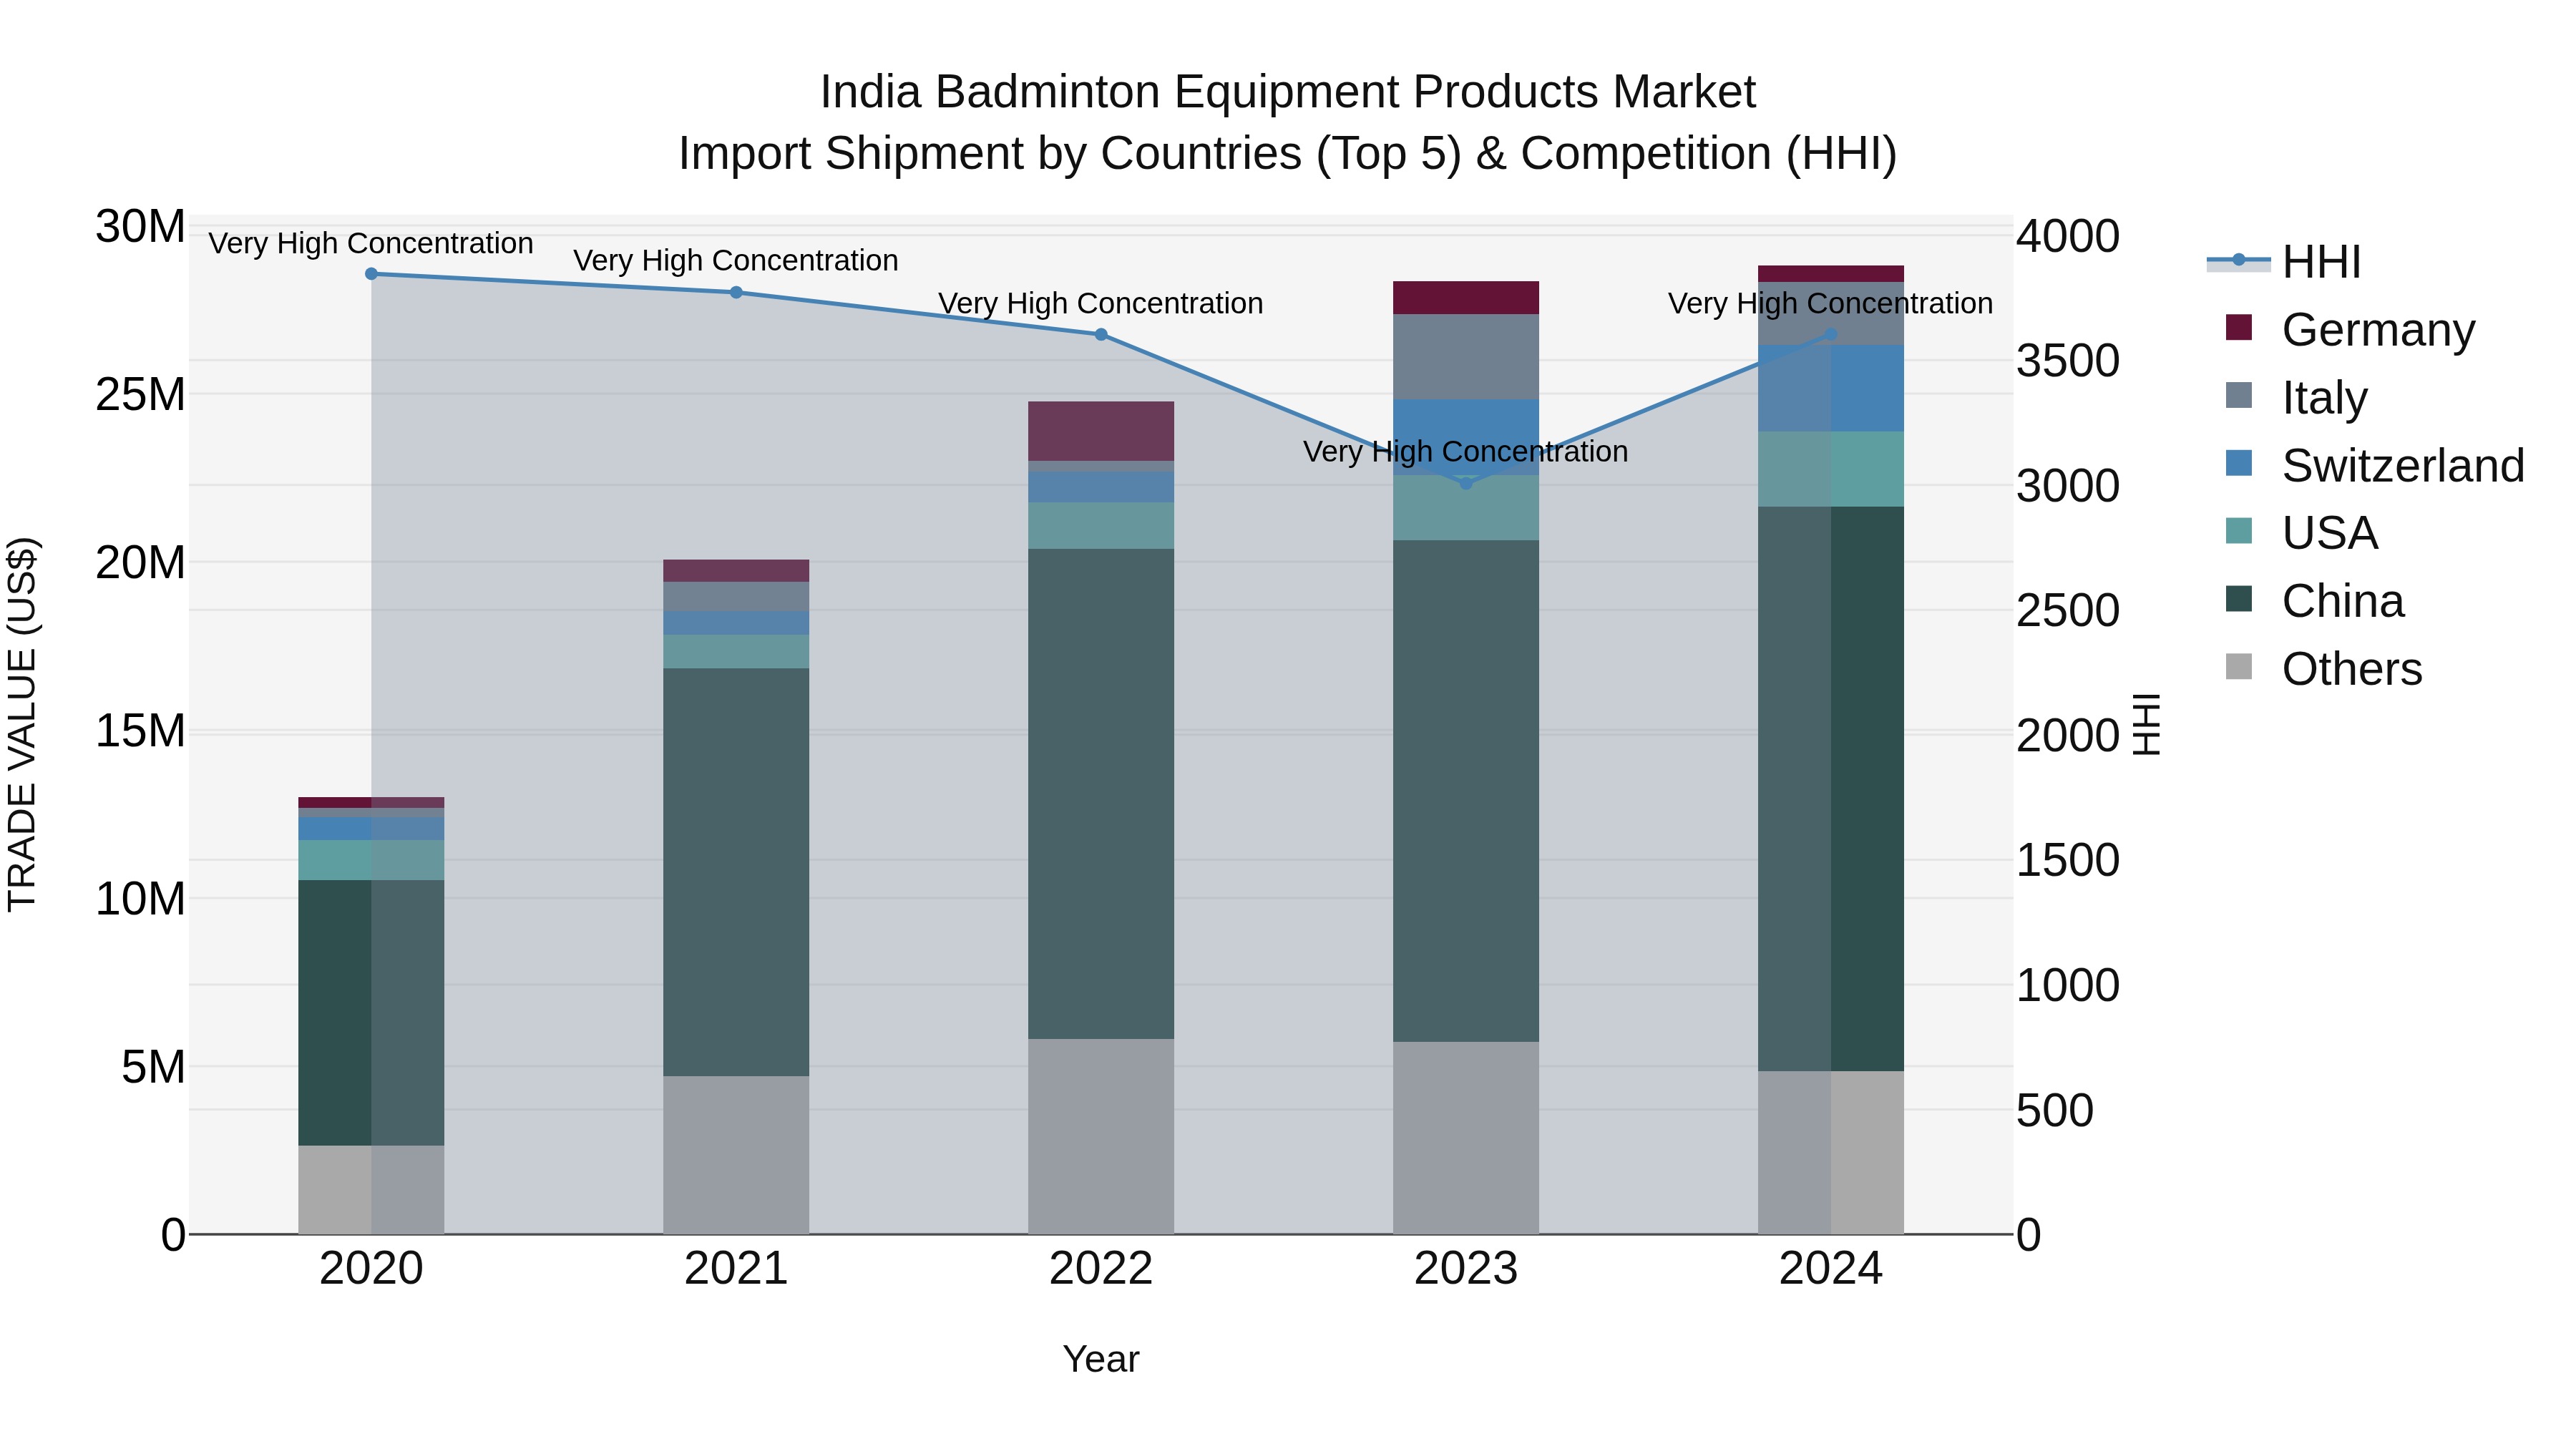Click the China segment of the 2021 bar
The image size is (2576, 1449).
[x=736, y=872]
